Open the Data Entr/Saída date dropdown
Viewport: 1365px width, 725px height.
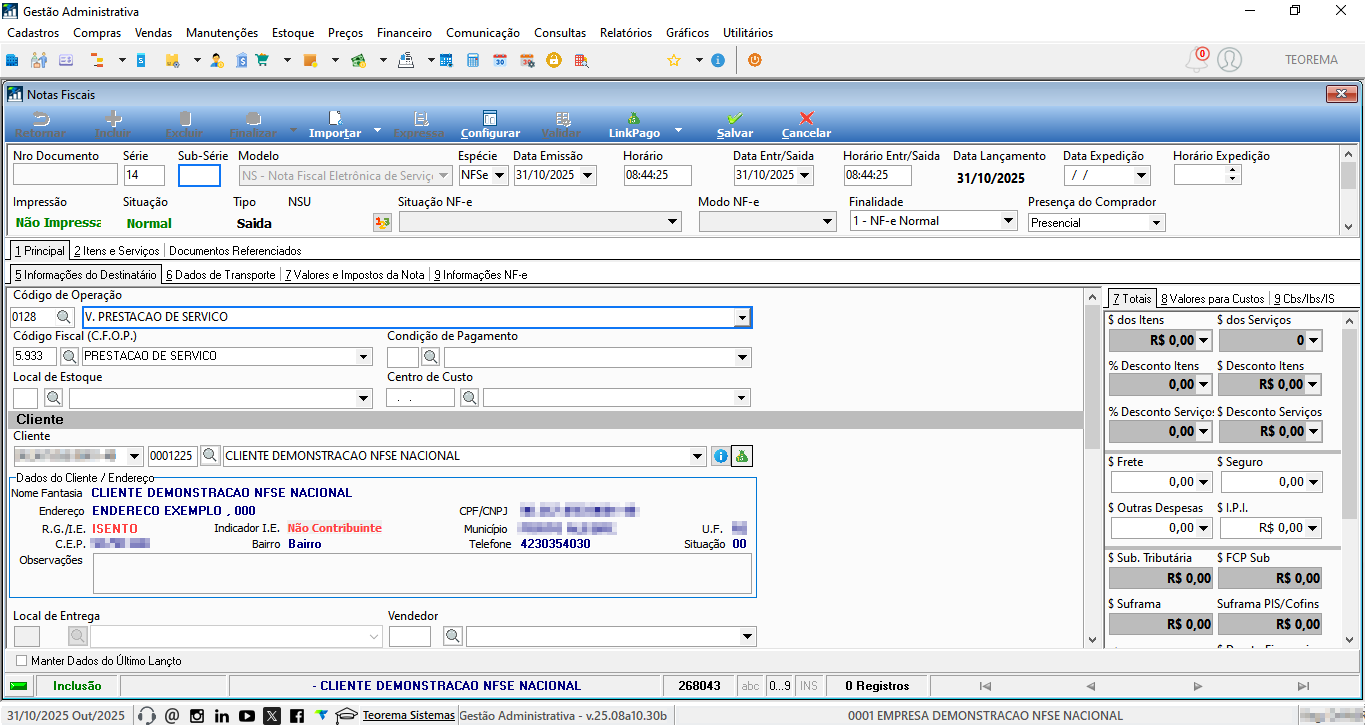805,176
